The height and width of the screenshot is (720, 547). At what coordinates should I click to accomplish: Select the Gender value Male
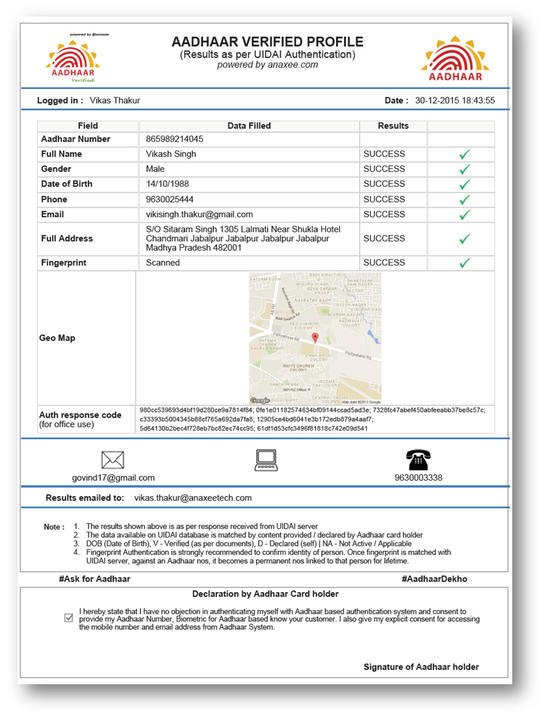click(x=155, y=169)
